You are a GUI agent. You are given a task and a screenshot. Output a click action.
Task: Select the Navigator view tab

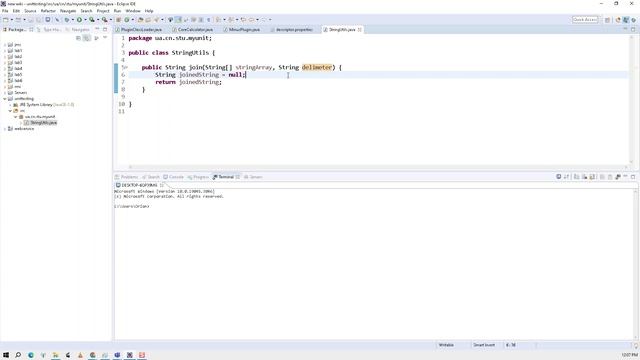pyautogui.click(x=78, y=30)
